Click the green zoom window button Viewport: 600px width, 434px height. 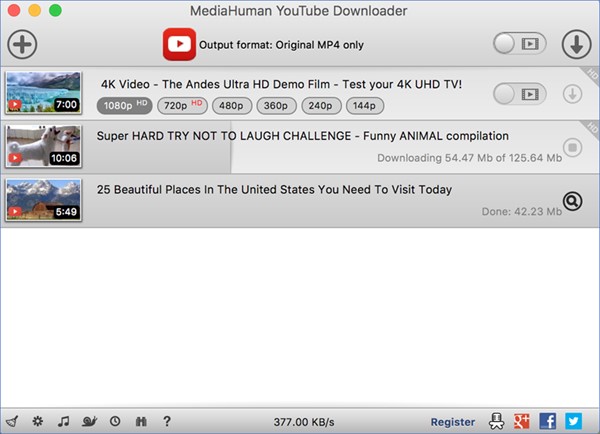[55, 10]
